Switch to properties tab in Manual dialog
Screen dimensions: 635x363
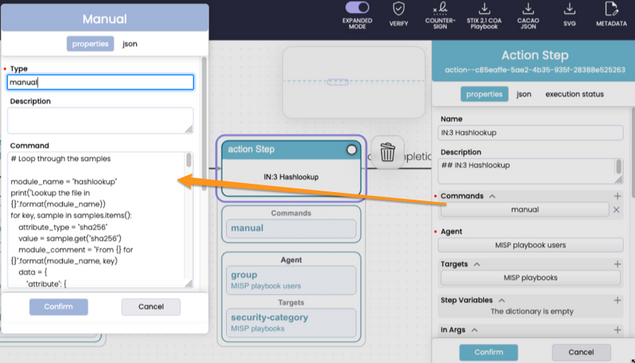pos(90,44)
